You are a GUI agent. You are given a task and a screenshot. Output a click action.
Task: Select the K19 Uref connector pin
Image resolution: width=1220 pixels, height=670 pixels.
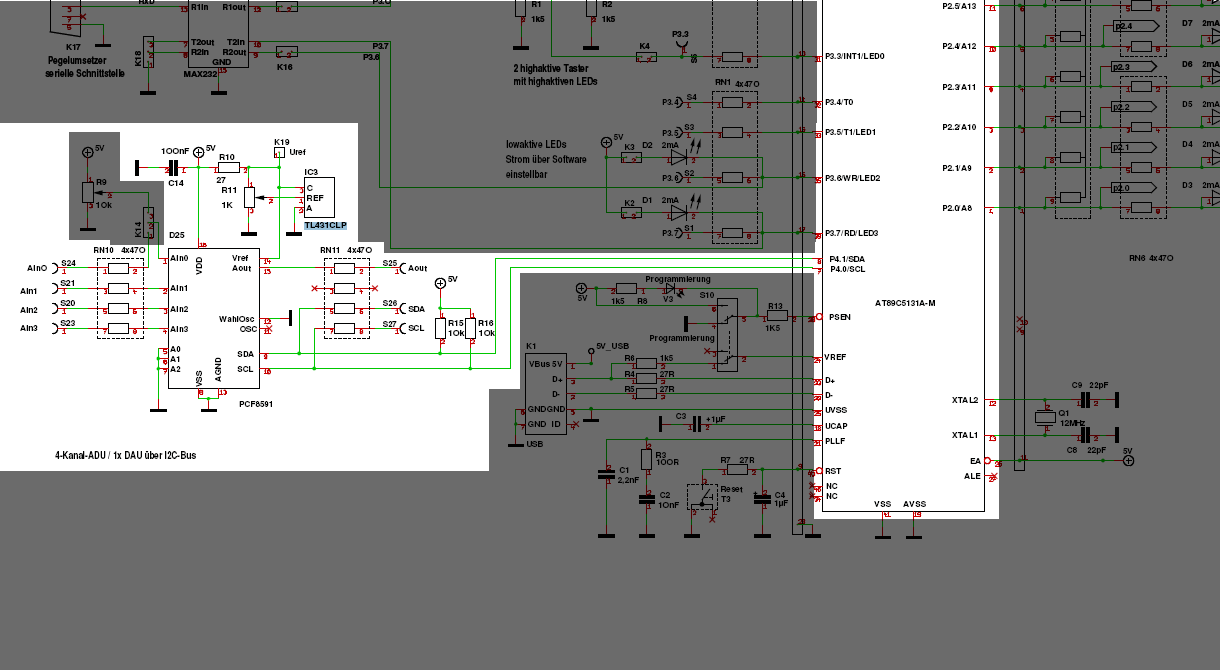(x=279, y=153)
